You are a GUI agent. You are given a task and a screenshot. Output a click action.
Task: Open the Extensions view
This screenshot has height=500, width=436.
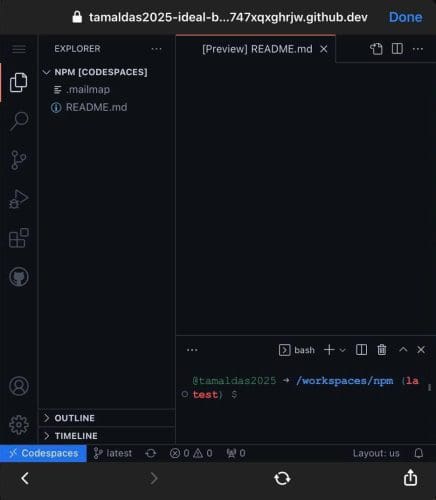pyautogui.click(x=19, y=238)
